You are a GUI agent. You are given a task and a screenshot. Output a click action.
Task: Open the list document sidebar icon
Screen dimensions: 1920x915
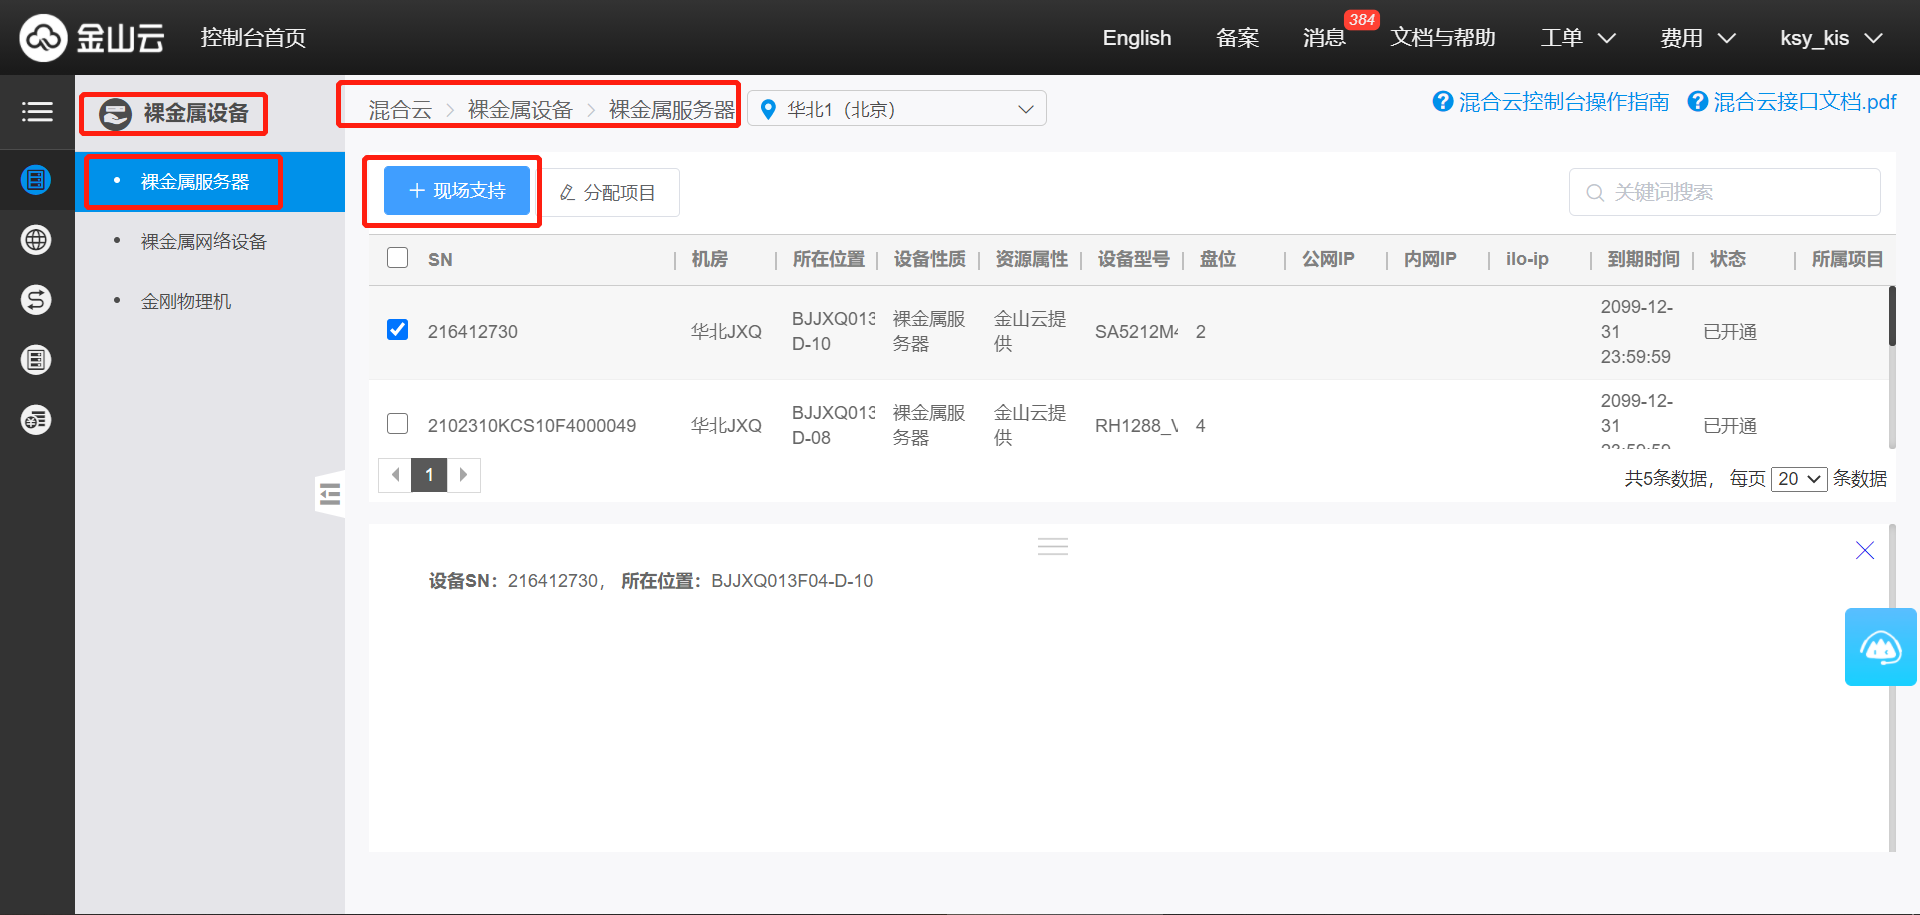point(36,360)
